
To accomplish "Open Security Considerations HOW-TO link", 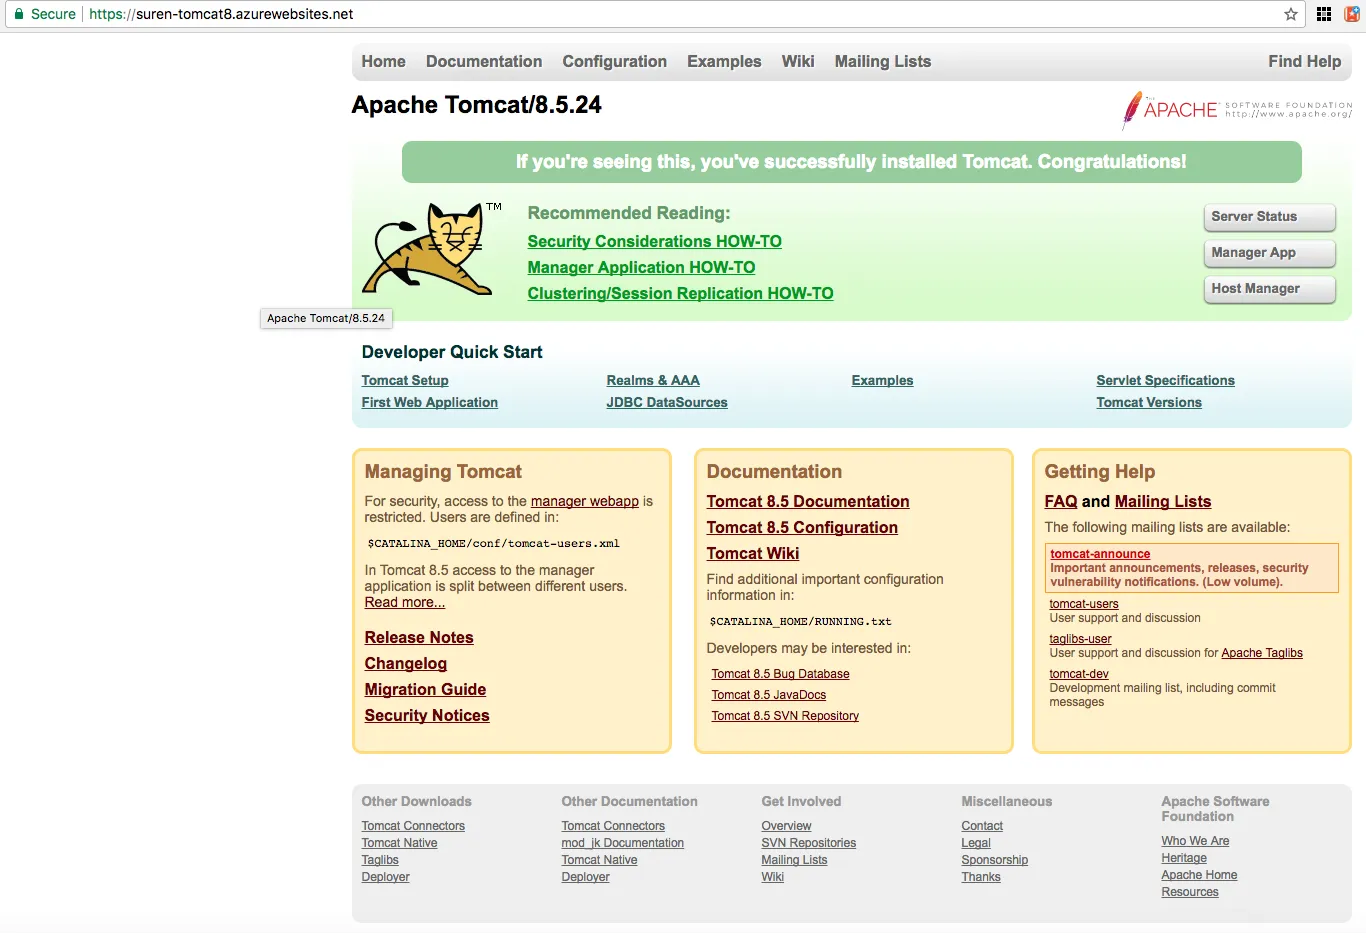I will (655, 241).
